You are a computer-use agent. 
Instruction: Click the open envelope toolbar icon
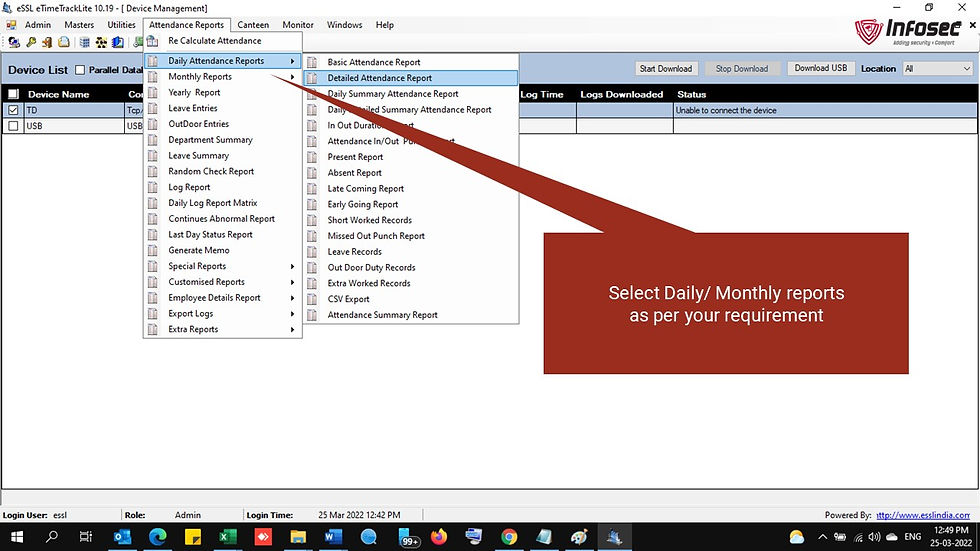pos(64,42)
